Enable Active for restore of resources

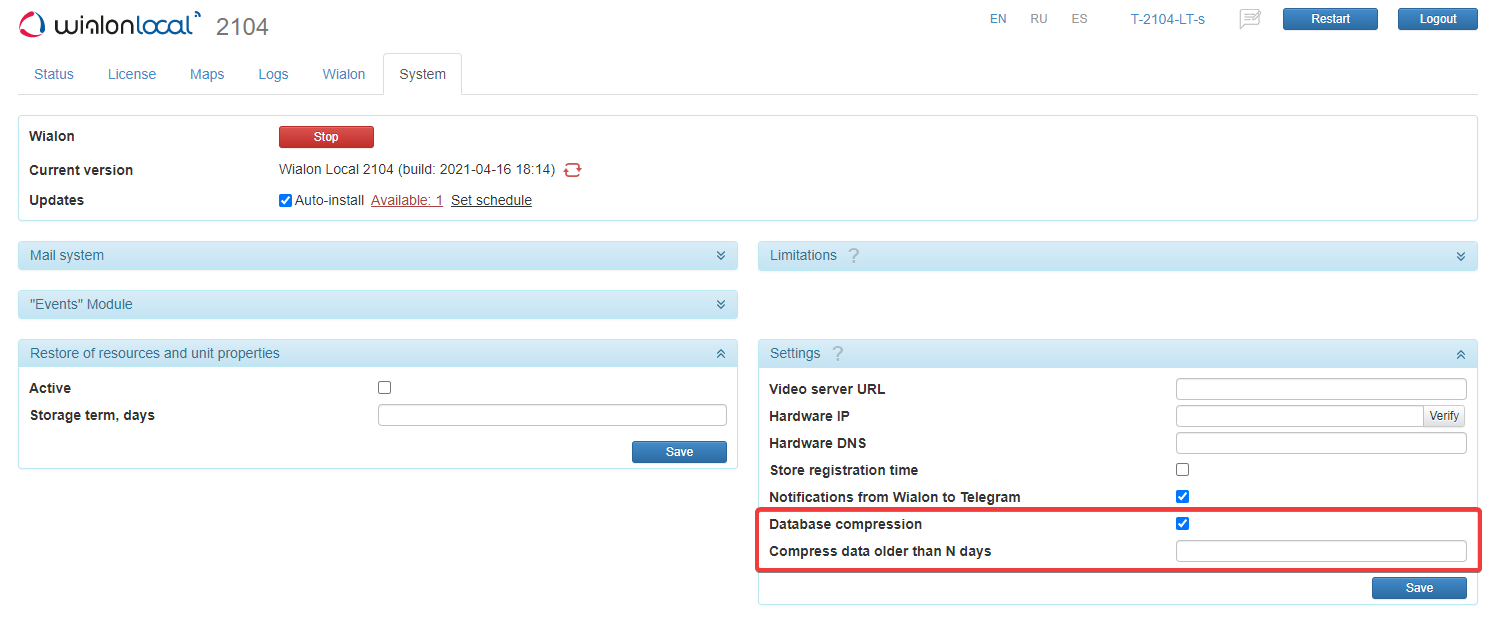coord(384,388)
